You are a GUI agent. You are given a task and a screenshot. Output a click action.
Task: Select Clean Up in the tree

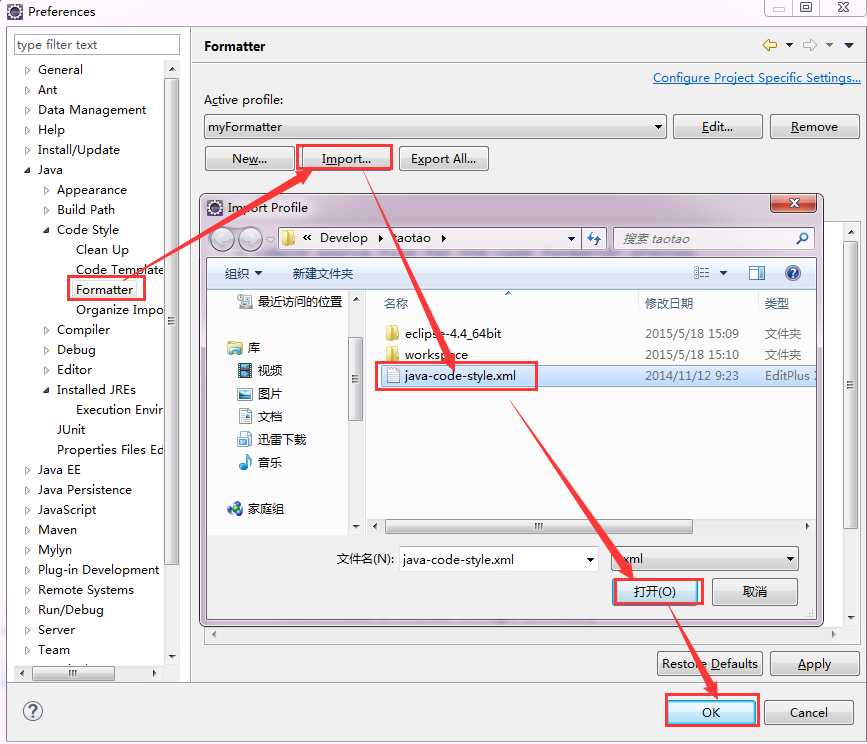[x=102, y=249]
